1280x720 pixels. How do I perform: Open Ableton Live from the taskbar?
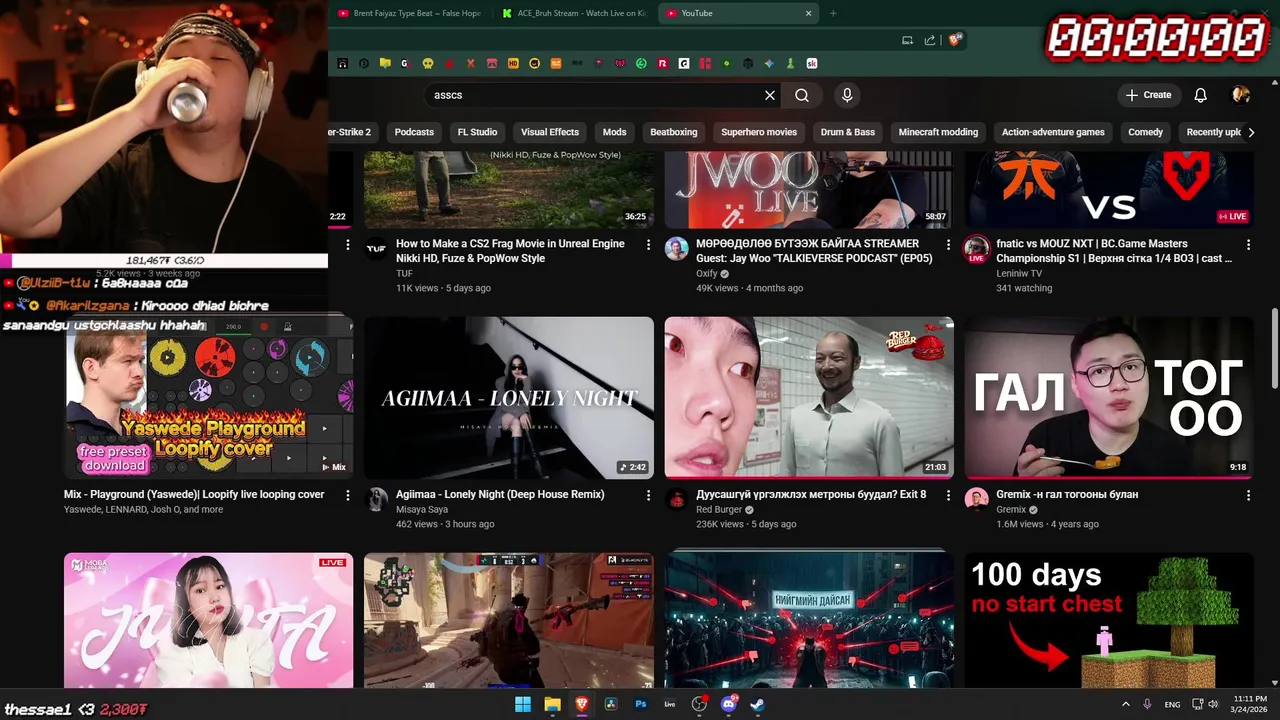tap(669, 704)
